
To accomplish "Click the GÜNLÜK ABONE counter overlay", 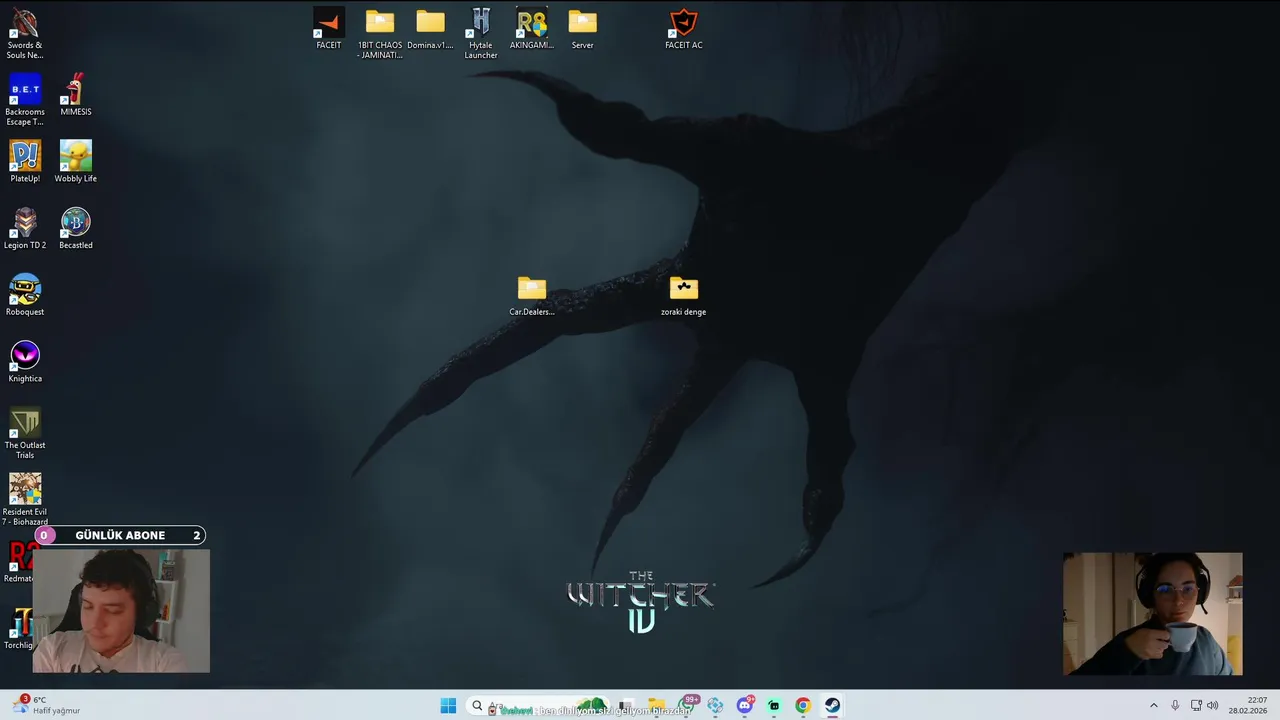I will pos(120,535).
